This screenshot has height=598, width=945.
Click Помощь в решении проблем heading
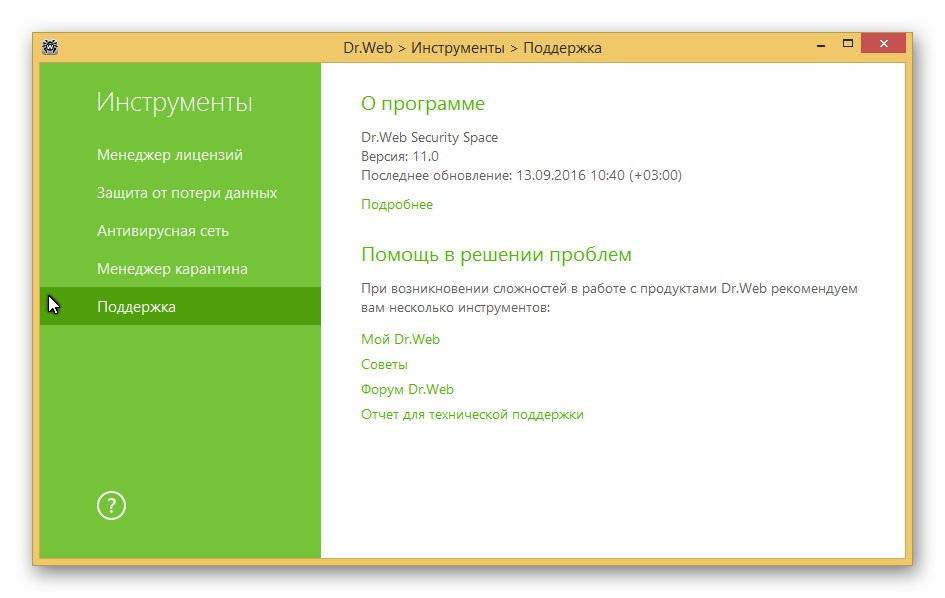point(496,254)
